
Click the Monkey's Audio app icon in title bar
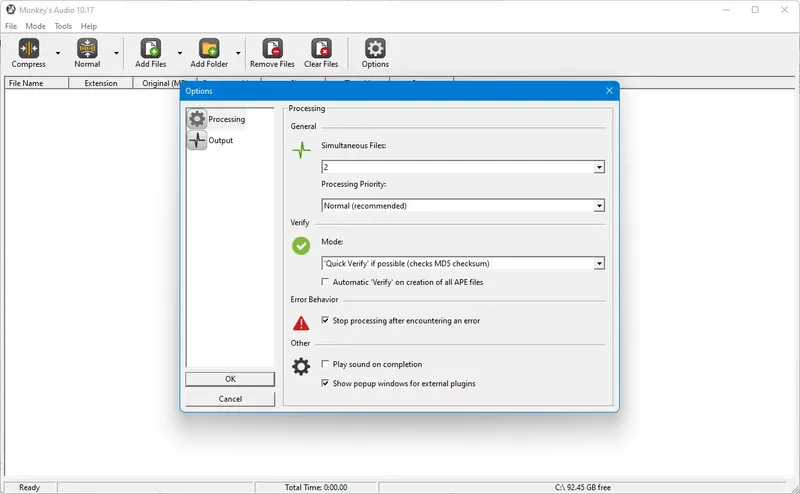click(x=11, y=10)
